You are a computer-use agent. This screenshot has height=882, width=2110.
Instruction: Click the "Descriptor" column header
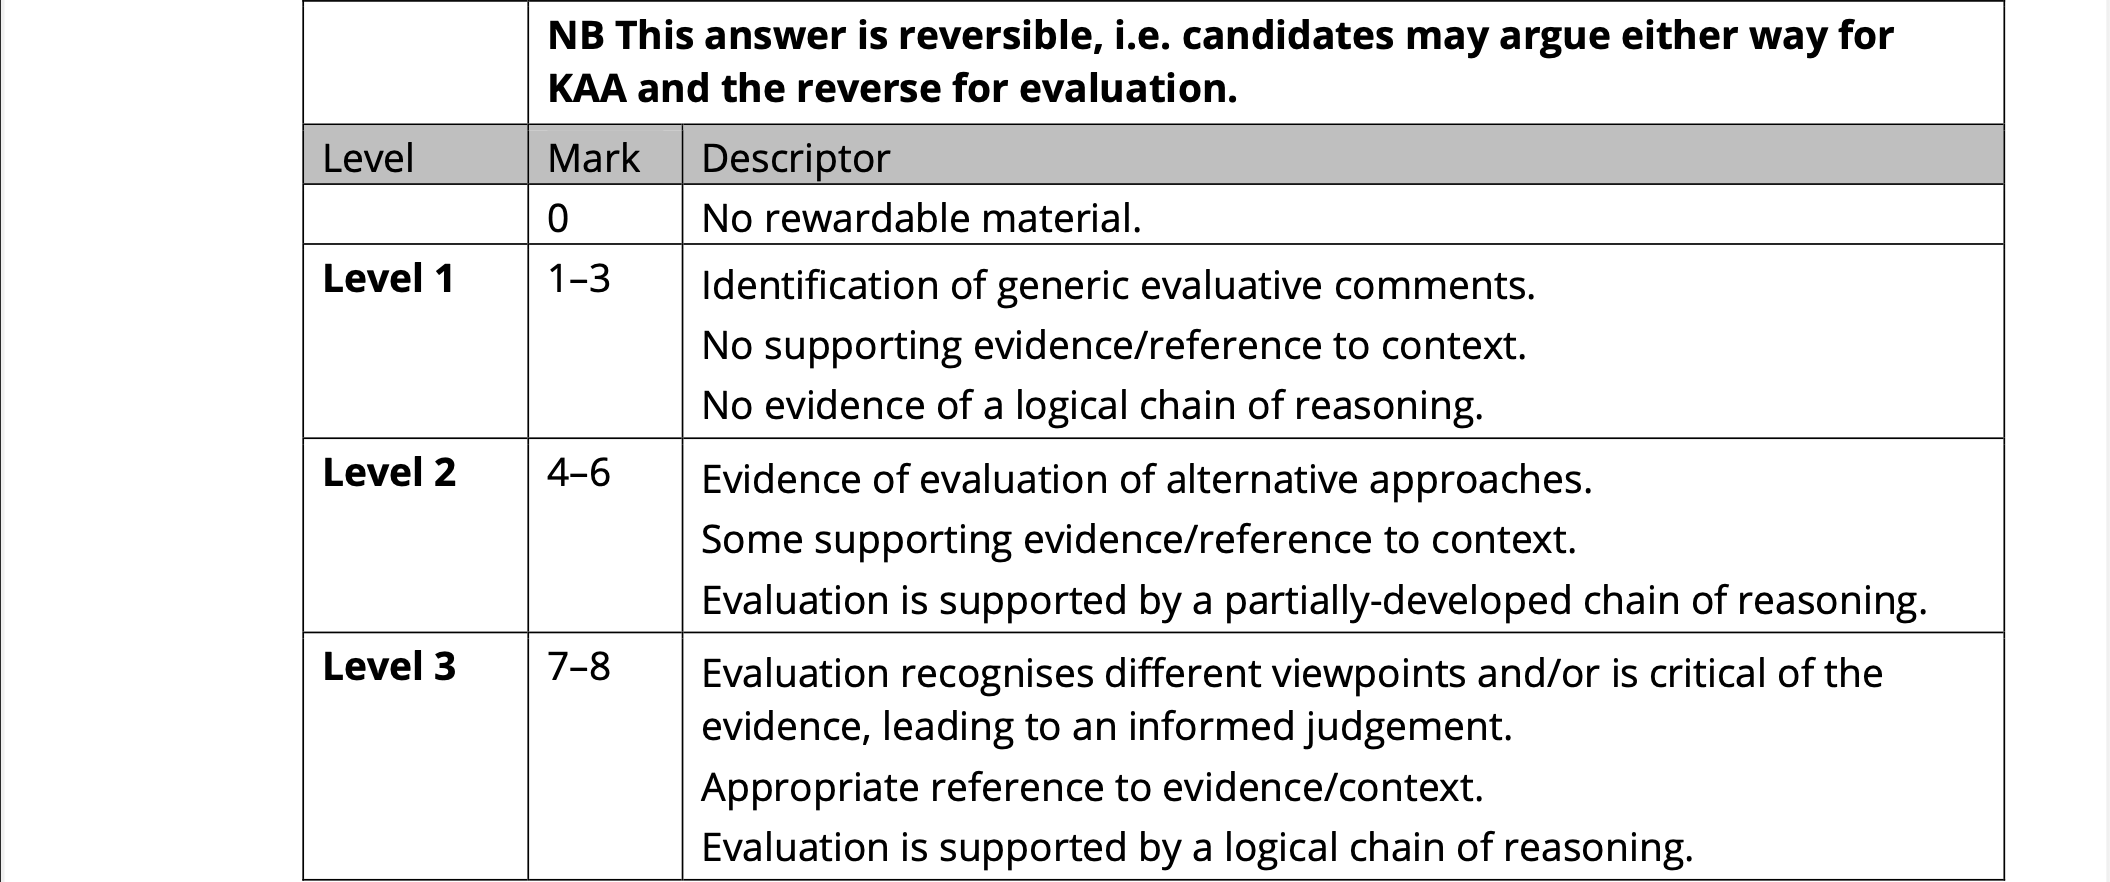(x=795, y=158)
